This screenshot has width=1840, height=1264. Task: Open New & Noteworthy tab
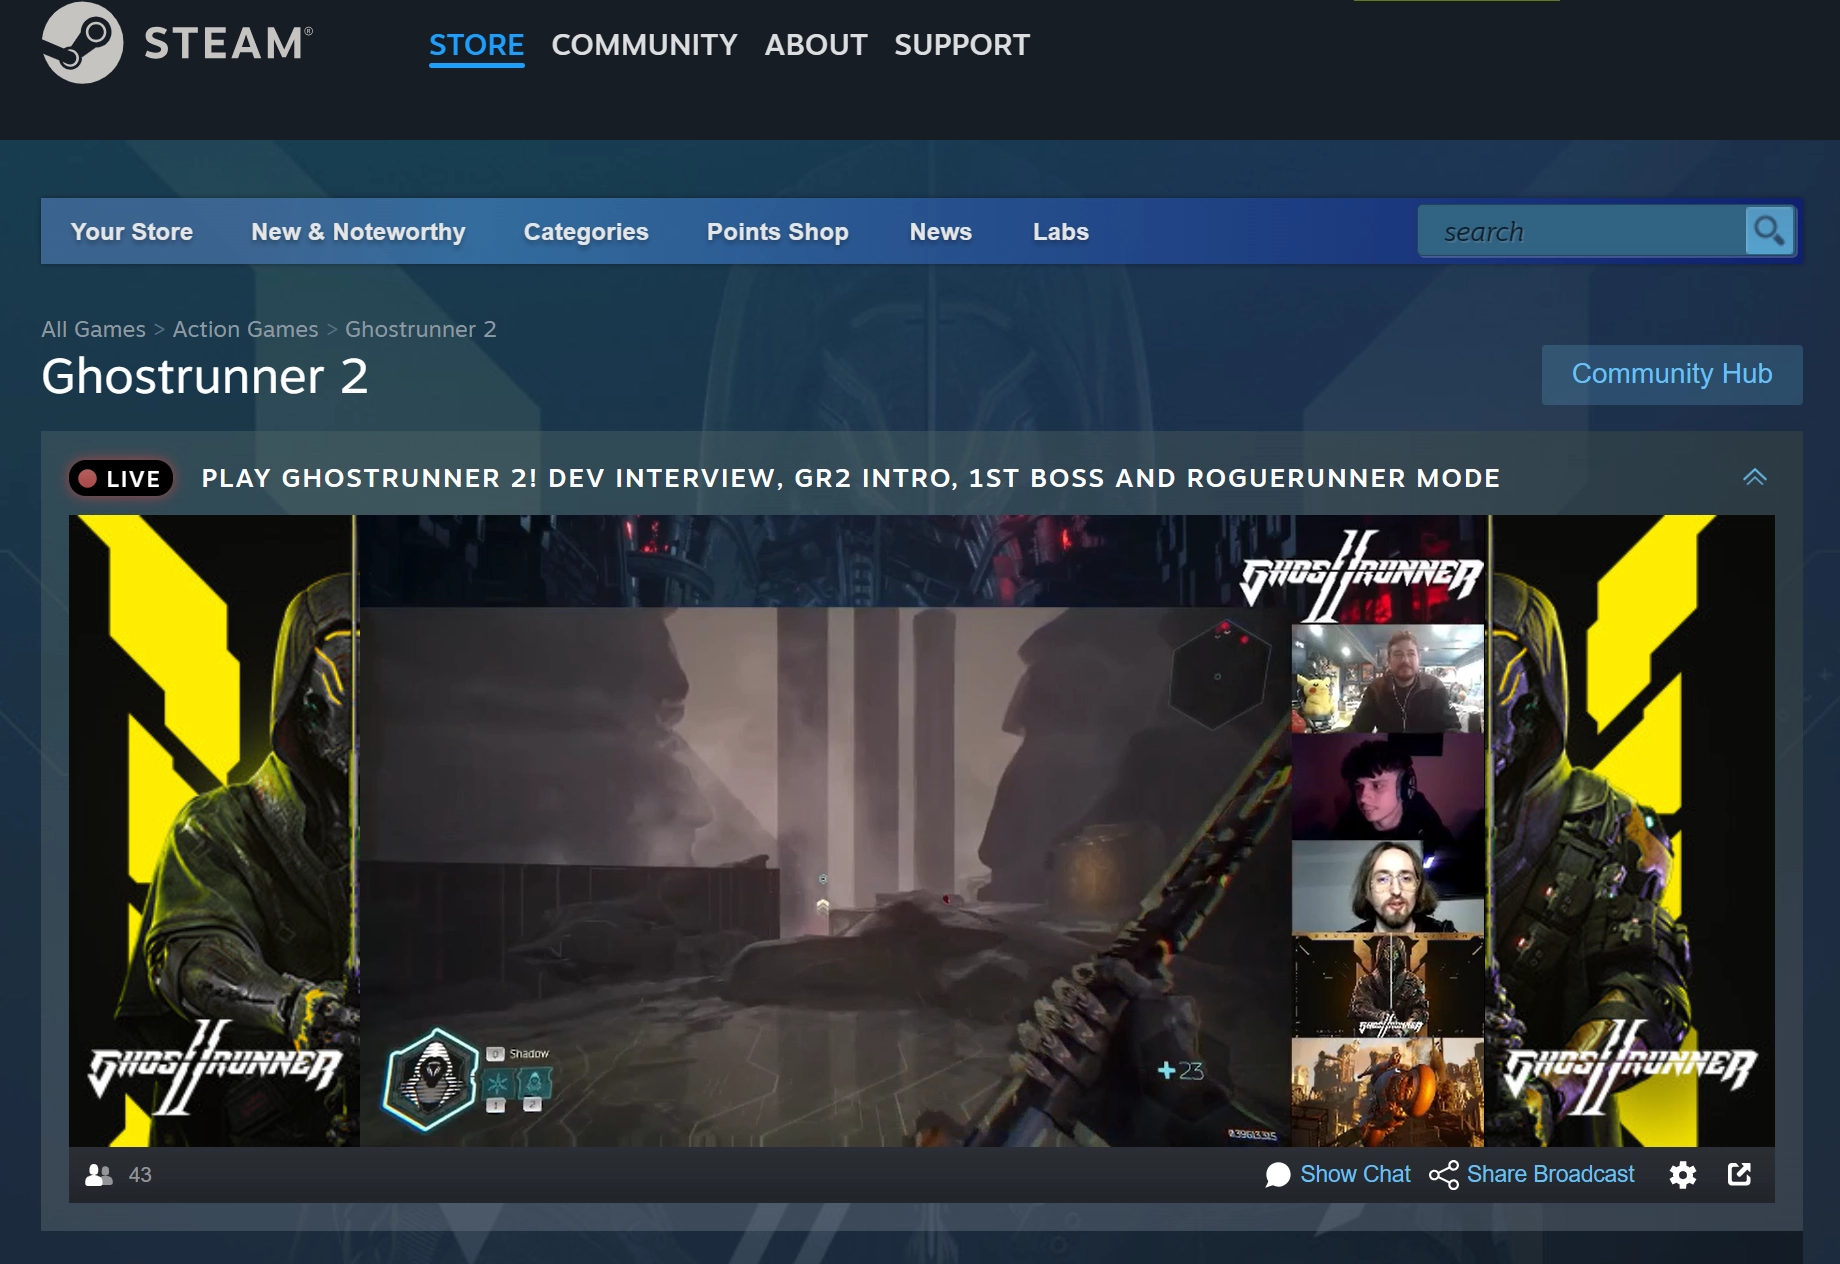coord(358,232)
